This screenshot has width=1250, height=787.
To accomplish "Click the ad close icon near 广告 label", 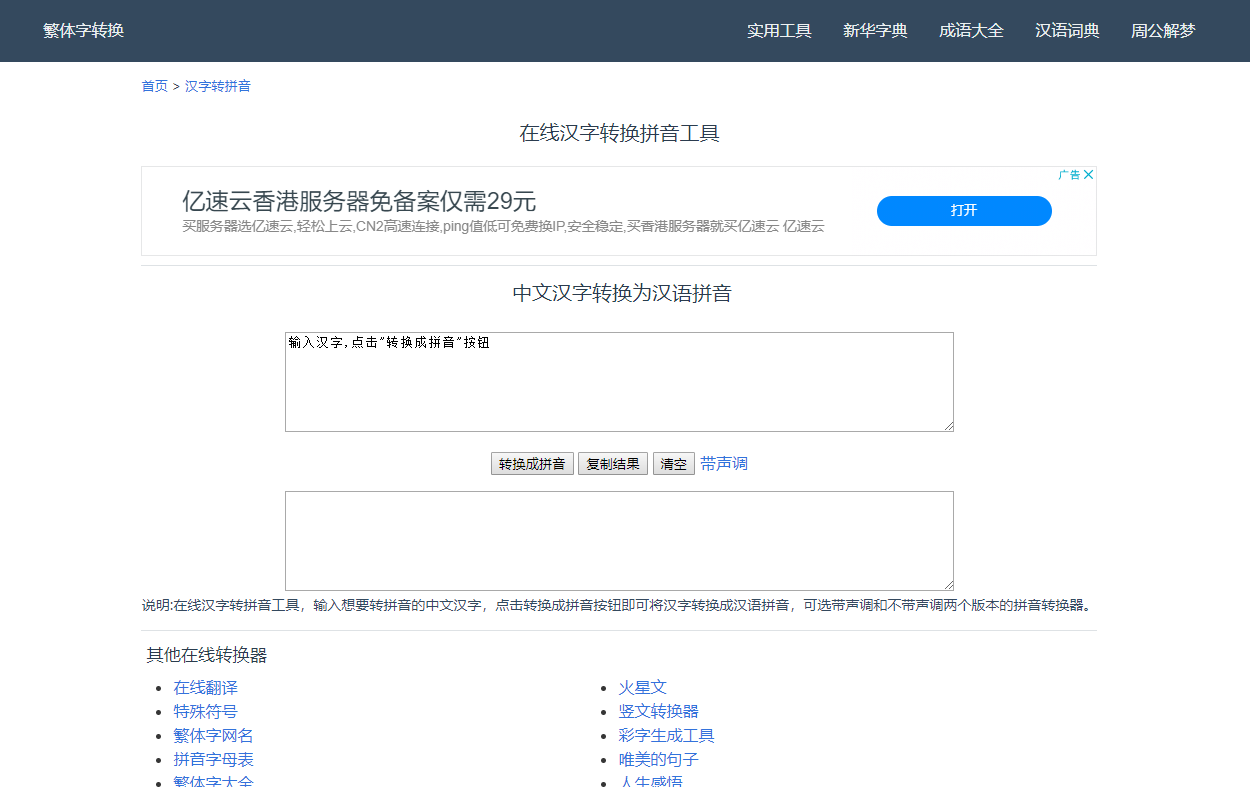I will pyautogui.click(x=1090, y=173).
